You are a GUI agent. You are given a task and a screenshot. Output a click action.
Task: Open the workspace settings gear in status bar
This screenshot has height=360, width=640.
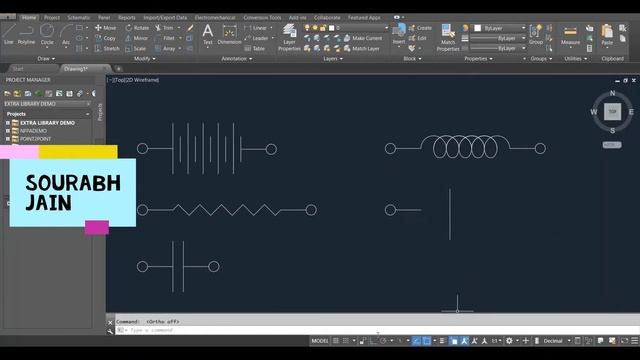pyautogui.click(x=509, y=340)
